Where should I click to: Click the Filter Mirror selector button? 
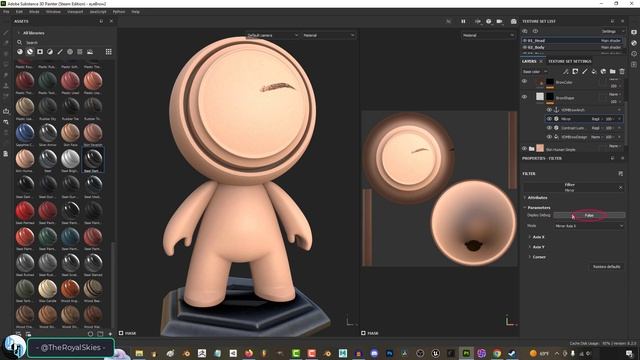point(569,187)
